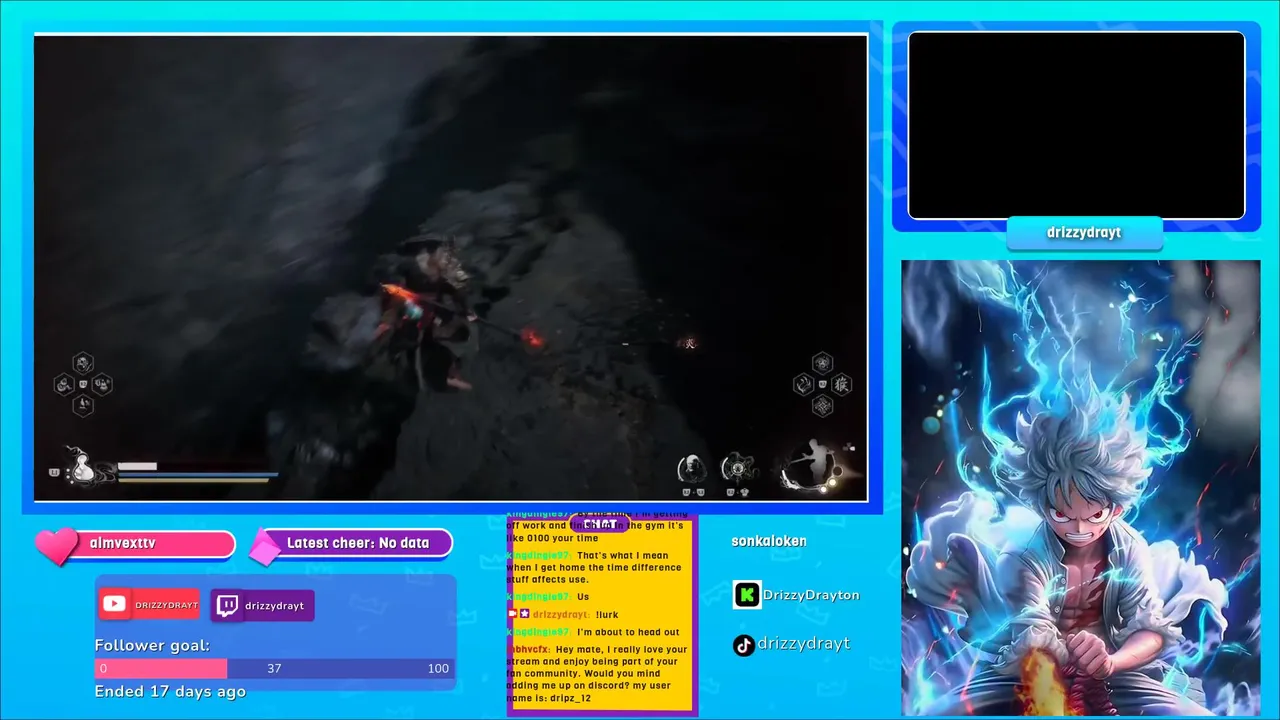The image size is (1280, 720).
Task: Click the white health bar
Action: coord(137,466)
